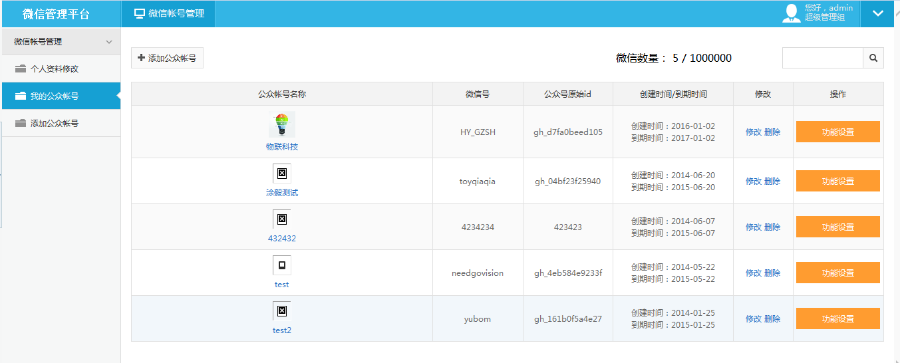Screen dimensions: 900x363
Task: Click the gh_04bf23f25940 cell
Action: click(x=568, y=181)
